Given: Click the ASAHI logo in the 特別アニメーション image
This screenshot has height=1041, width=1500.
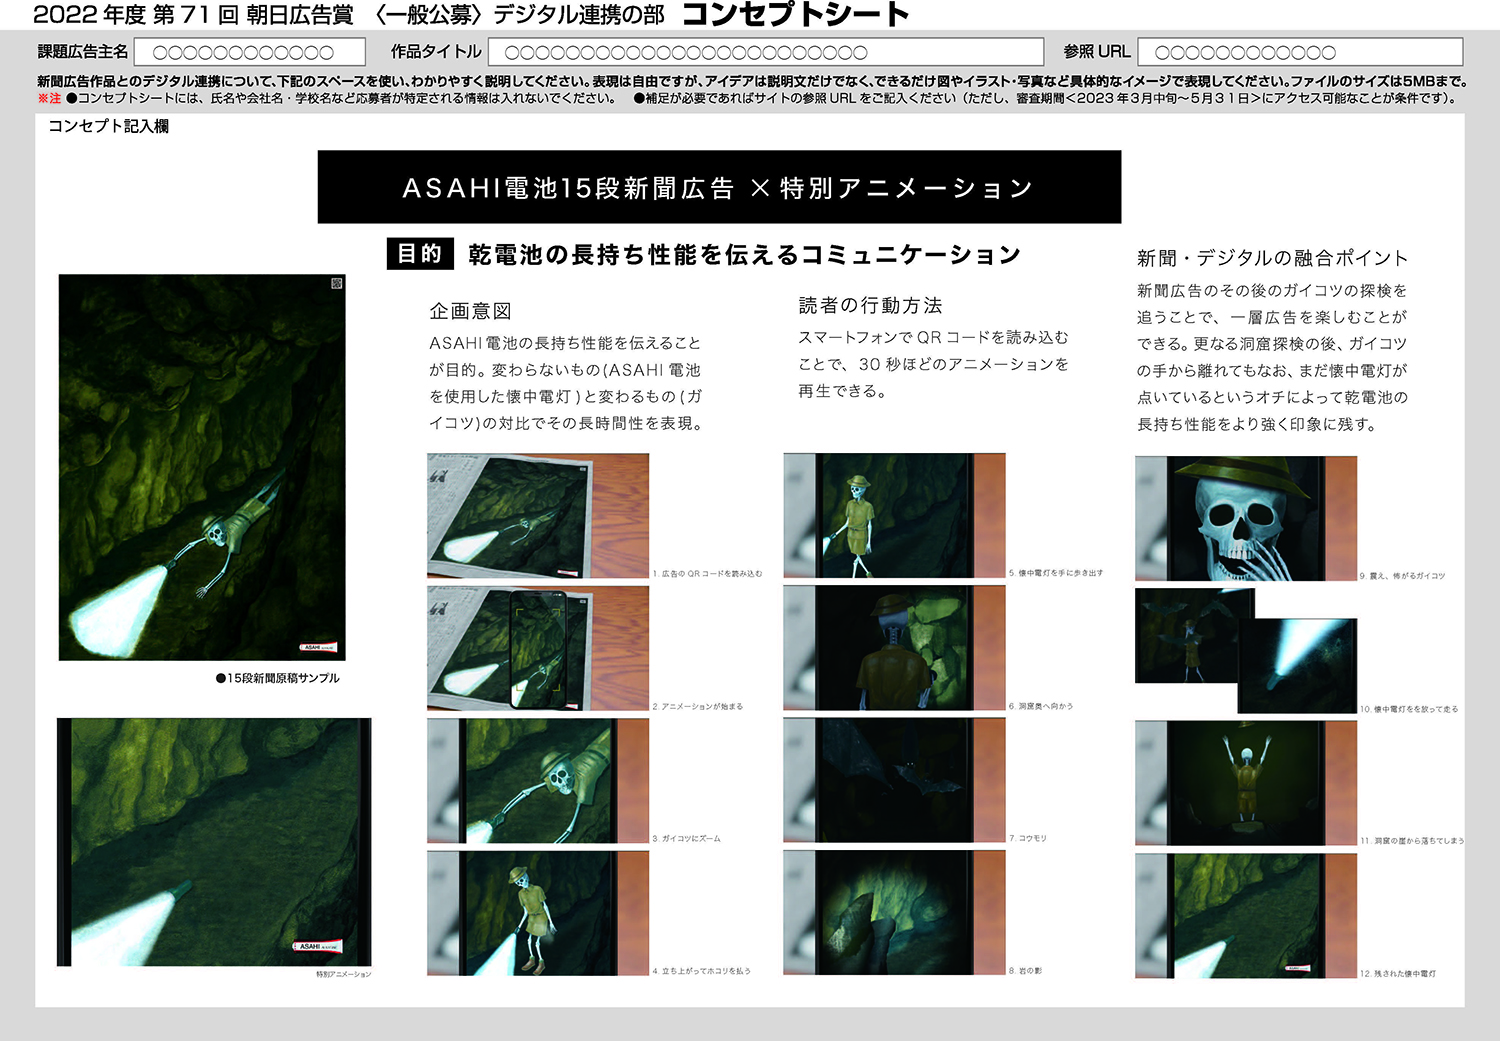Looking at the screenshot, I should pos(318,946).
